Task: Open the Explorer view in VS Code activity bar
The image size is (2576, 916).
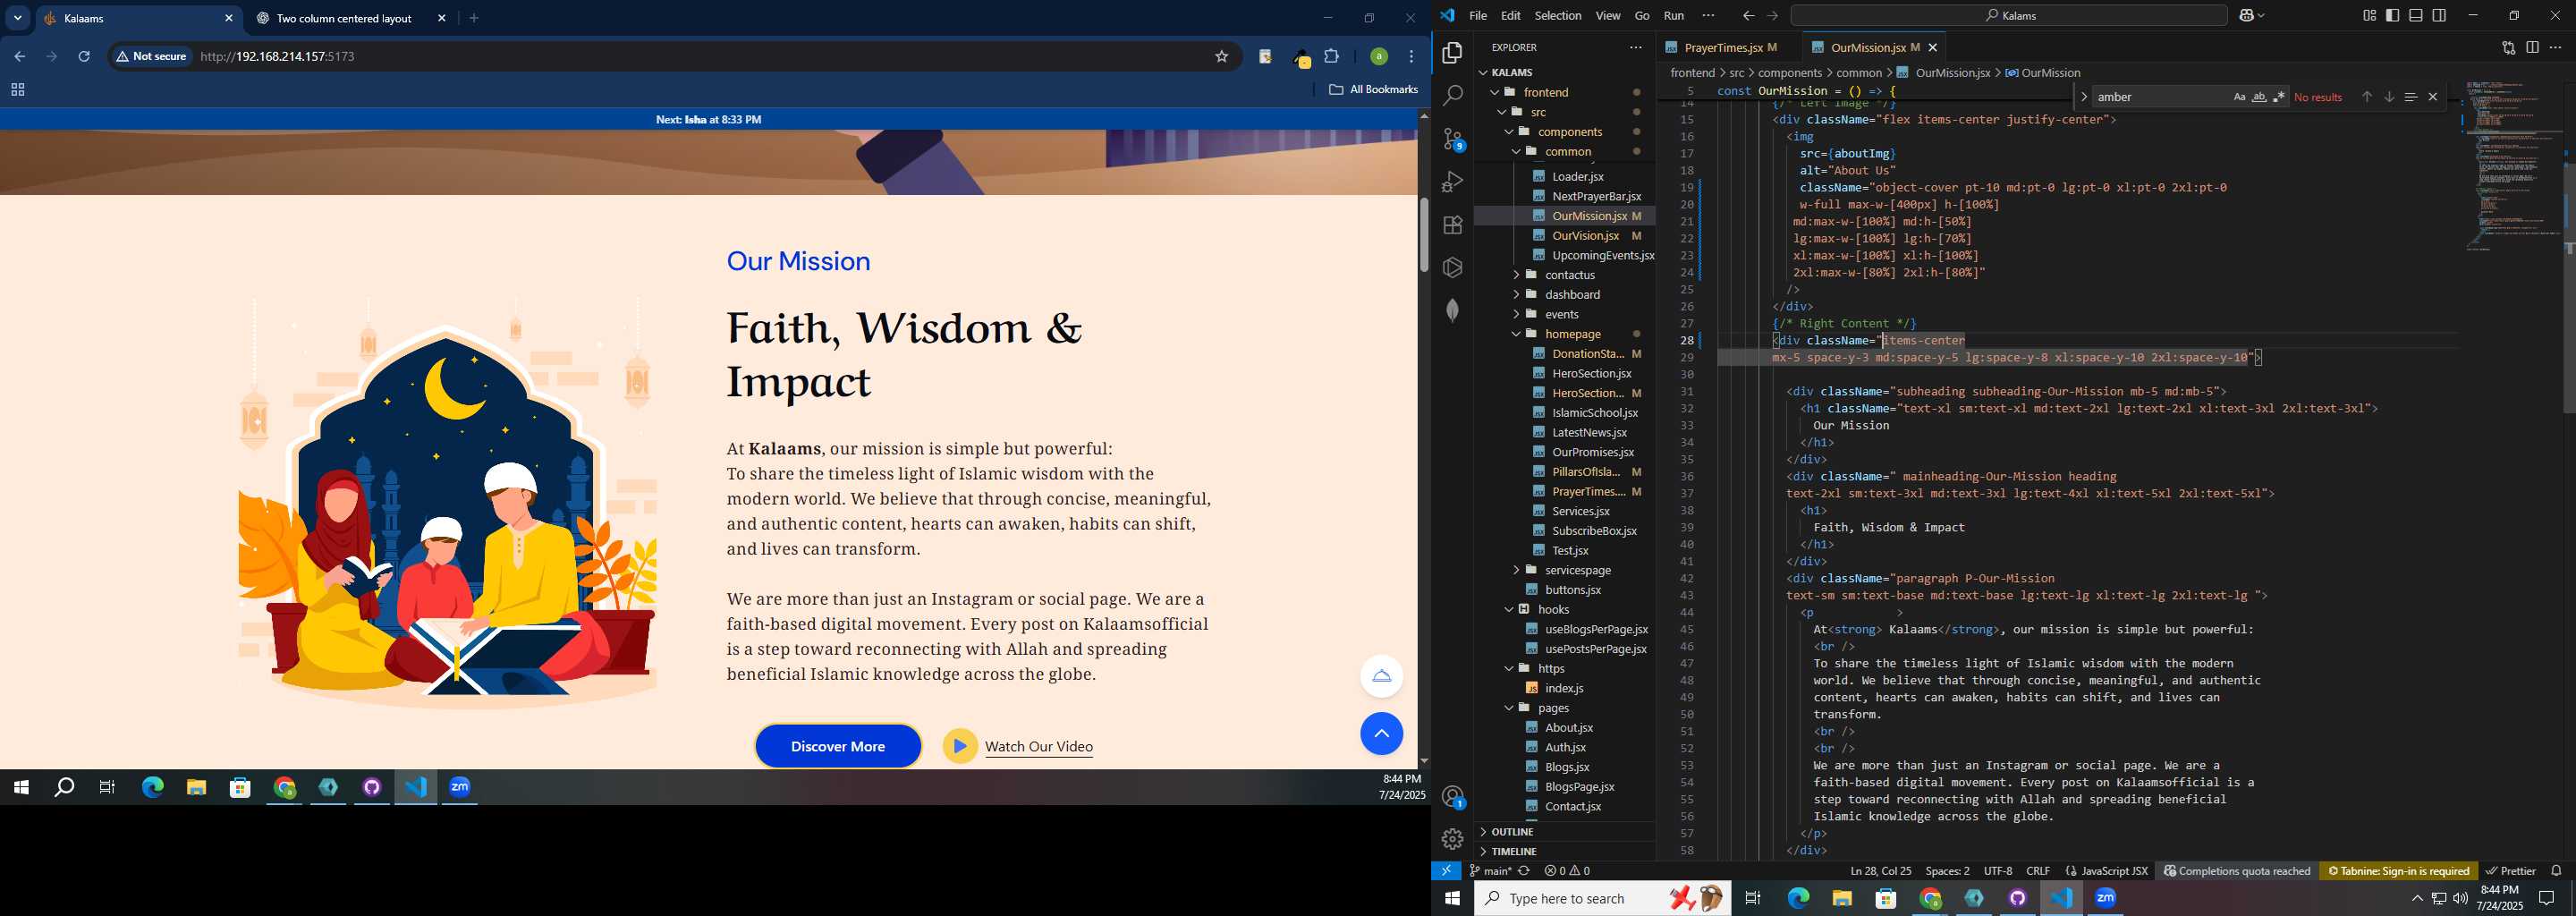Action: pyautogui.click(x=1452, y=53)
